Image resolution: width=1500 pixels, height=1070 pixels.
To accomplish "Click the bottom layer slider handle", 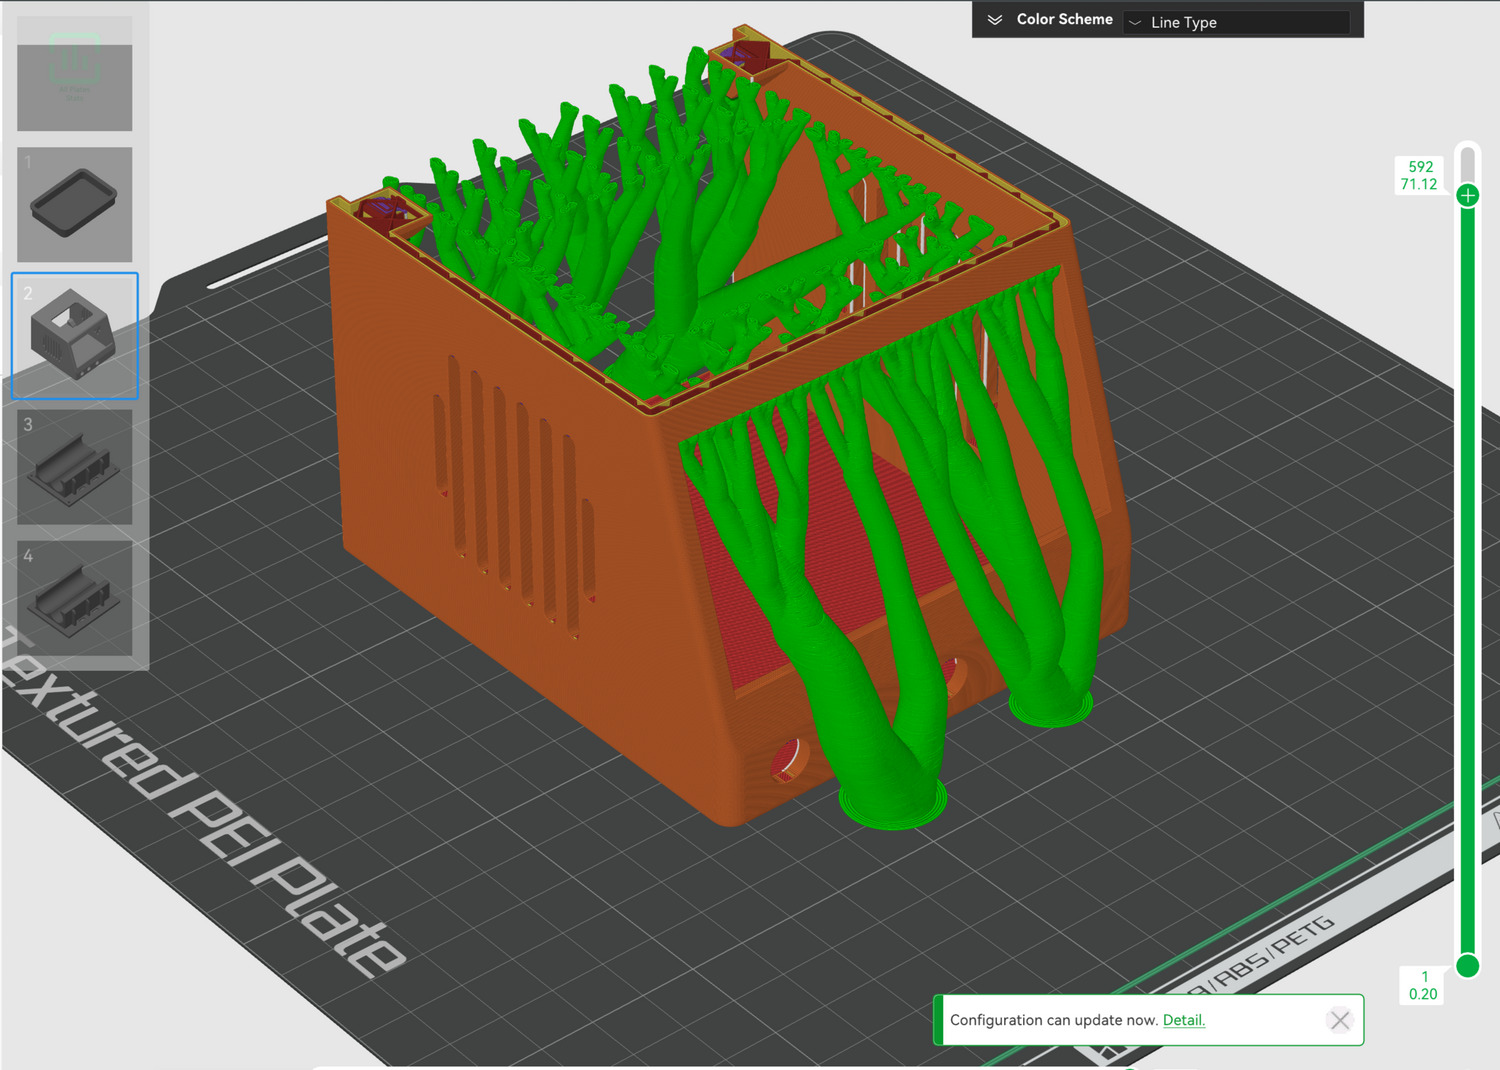I will (1467, 965).
